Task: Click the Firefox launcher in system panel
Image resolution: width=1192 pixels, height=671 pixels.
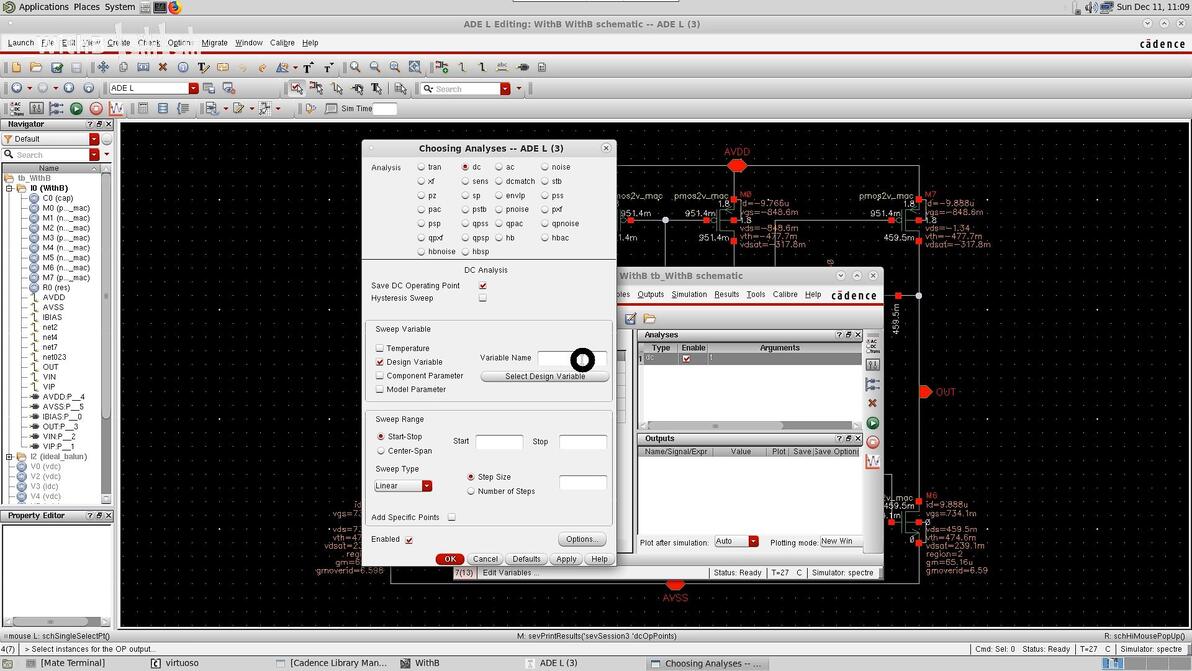Action: click(x=175, y=7)
